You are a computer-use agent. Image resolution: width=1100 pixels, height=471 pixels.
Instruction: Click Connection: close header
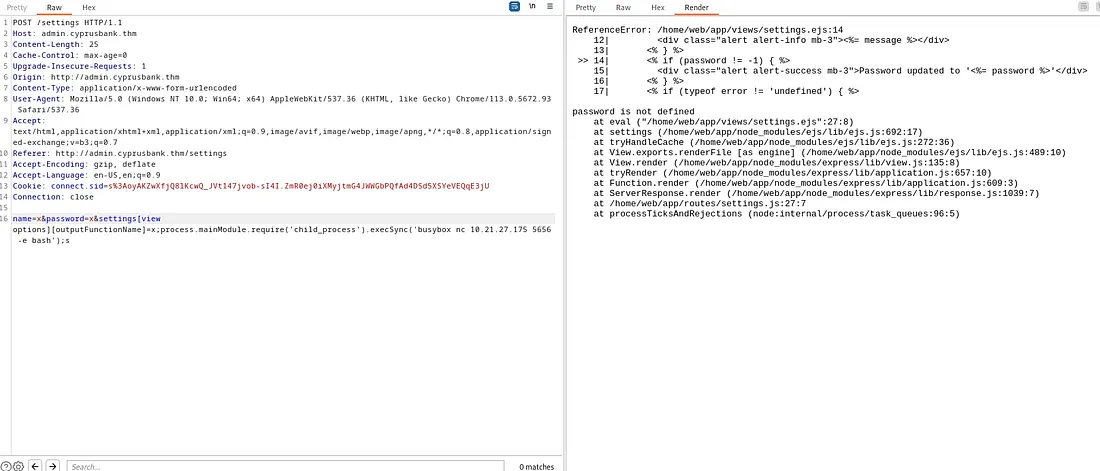53,197
